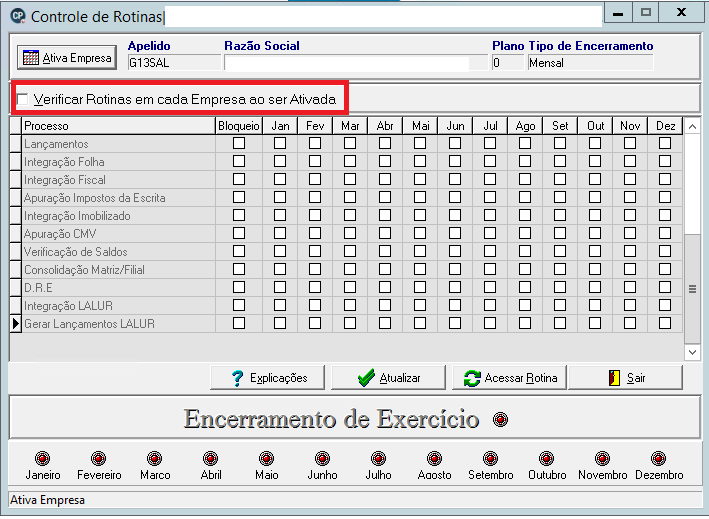
Task: Check Jan for Integração Folha row
Action: coord(280,161)
